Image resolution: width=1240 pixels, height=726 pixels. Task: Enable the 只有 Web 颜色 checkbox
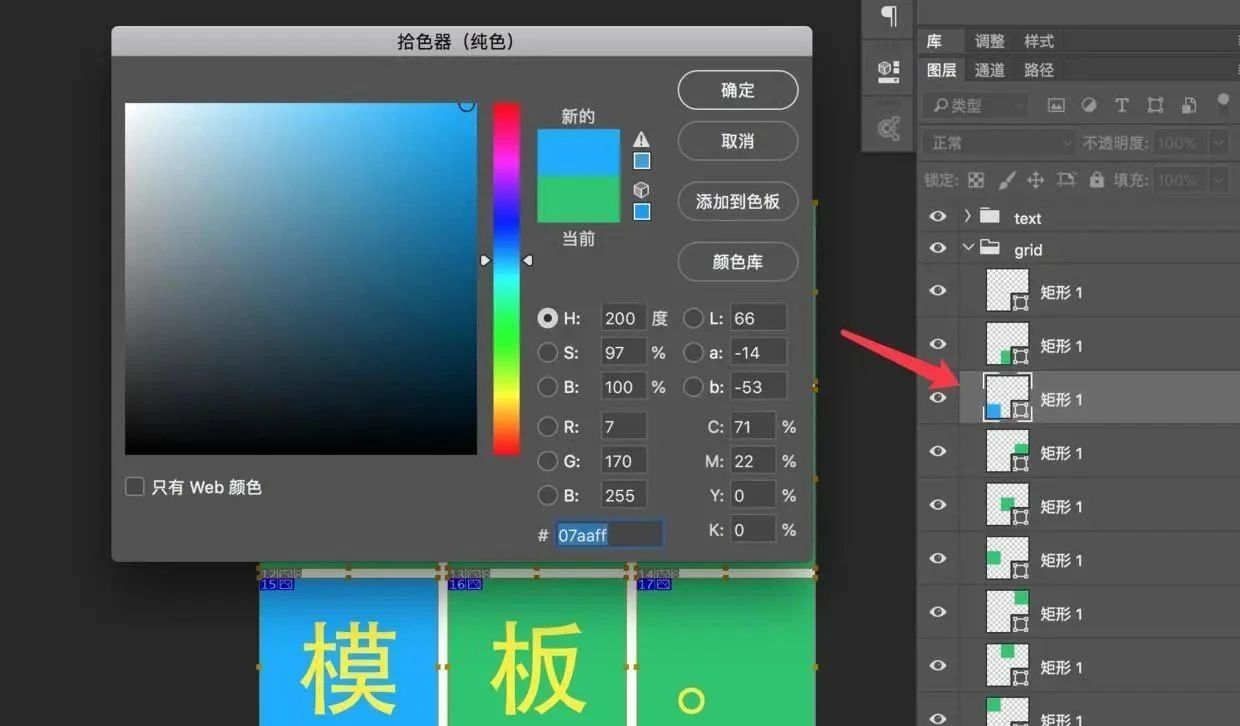point(134,487)
